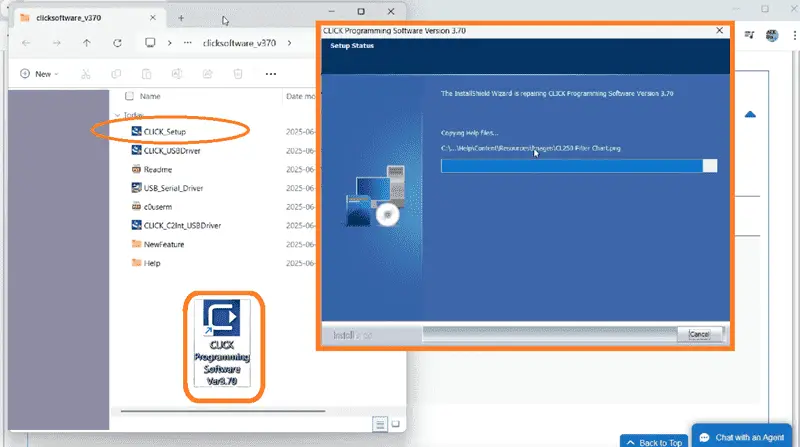Image resolution: width=800 pixels, height=447 pixels.
Task: Click the Share toolbar icon
Action: coord(207,74)
